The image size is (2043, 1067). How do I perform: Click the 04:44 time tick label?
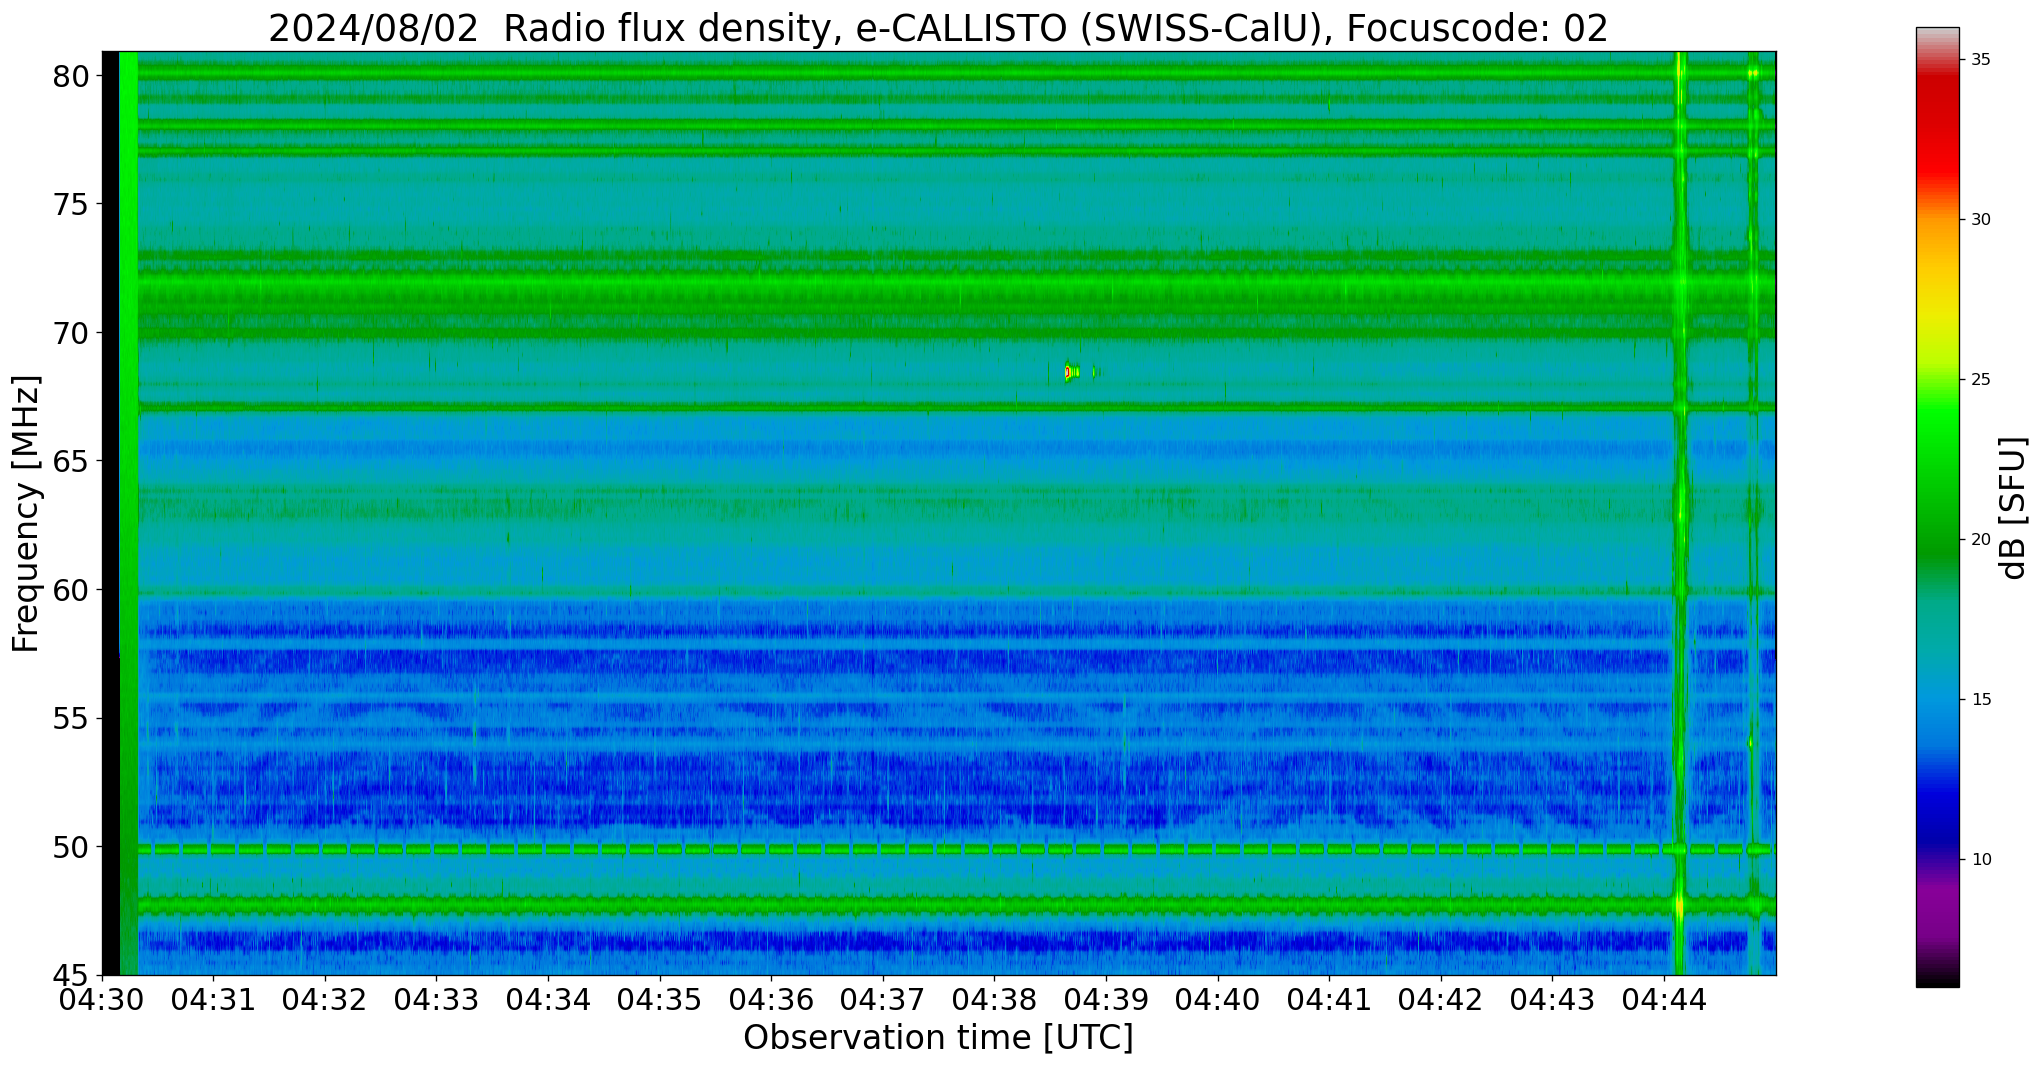pyautogui.click(x=1665, y=1000)
